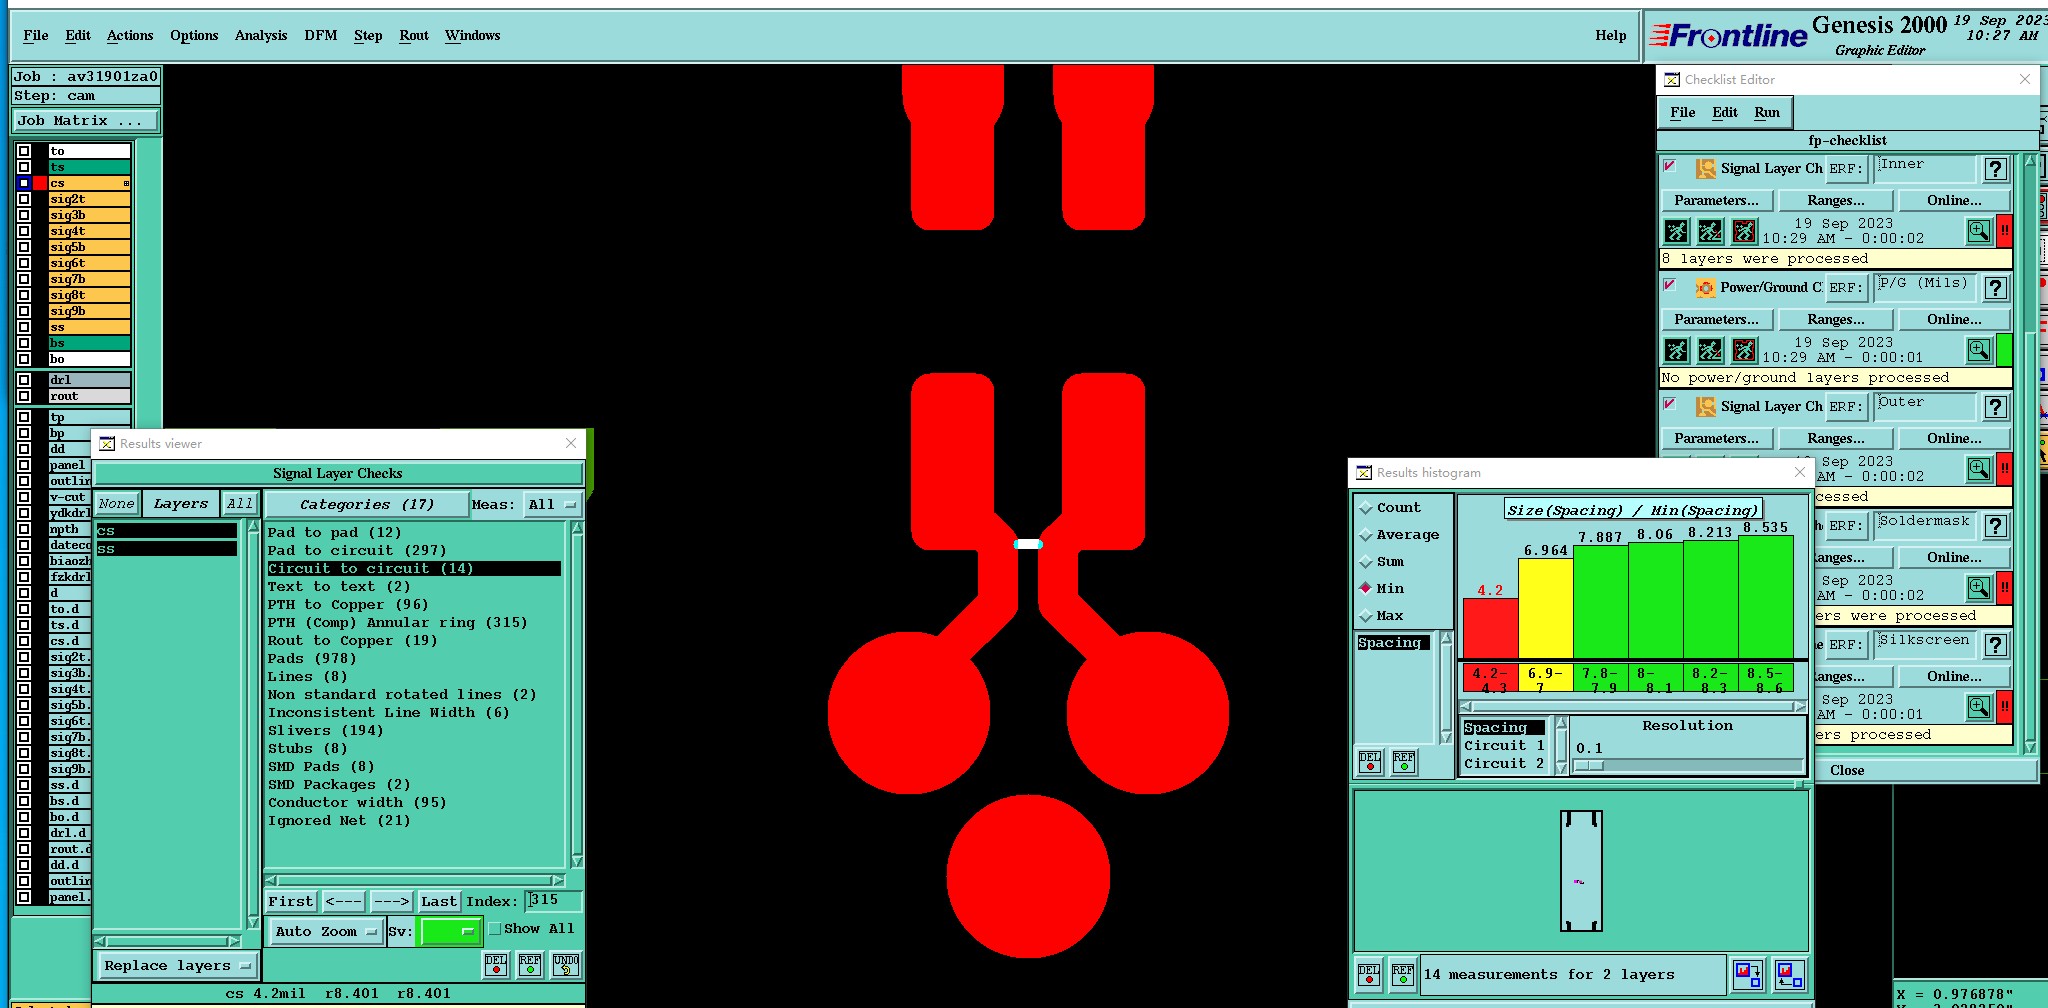
Task: Open results magnifier for Power/Ground check
Action: pos(1979,350)
